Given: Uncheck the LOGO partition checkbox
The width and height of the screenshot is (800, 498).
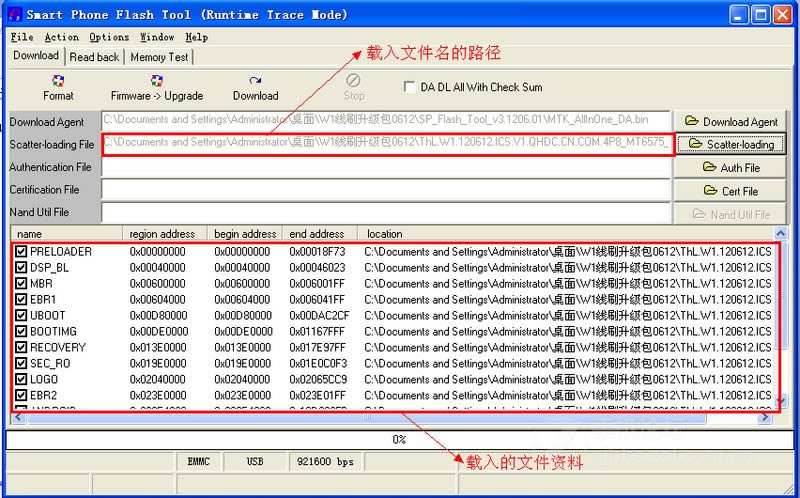Looking at the screenshot, I should tap(21, 380).
